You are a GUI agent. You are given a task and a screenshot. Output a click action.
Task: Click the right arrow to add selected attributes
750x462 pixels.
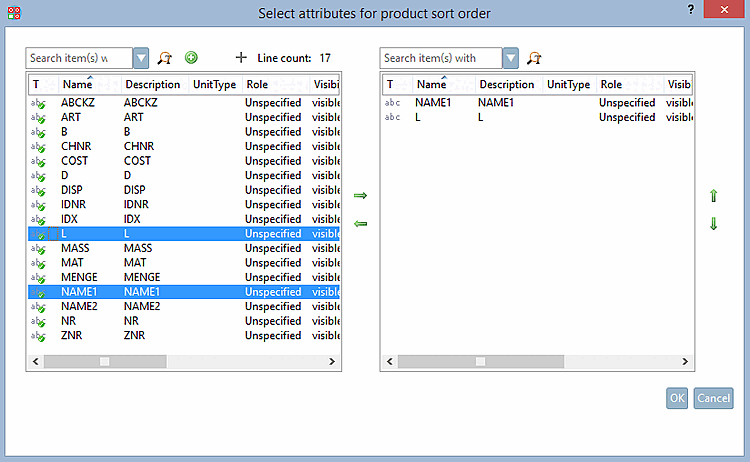pos(361,195)
